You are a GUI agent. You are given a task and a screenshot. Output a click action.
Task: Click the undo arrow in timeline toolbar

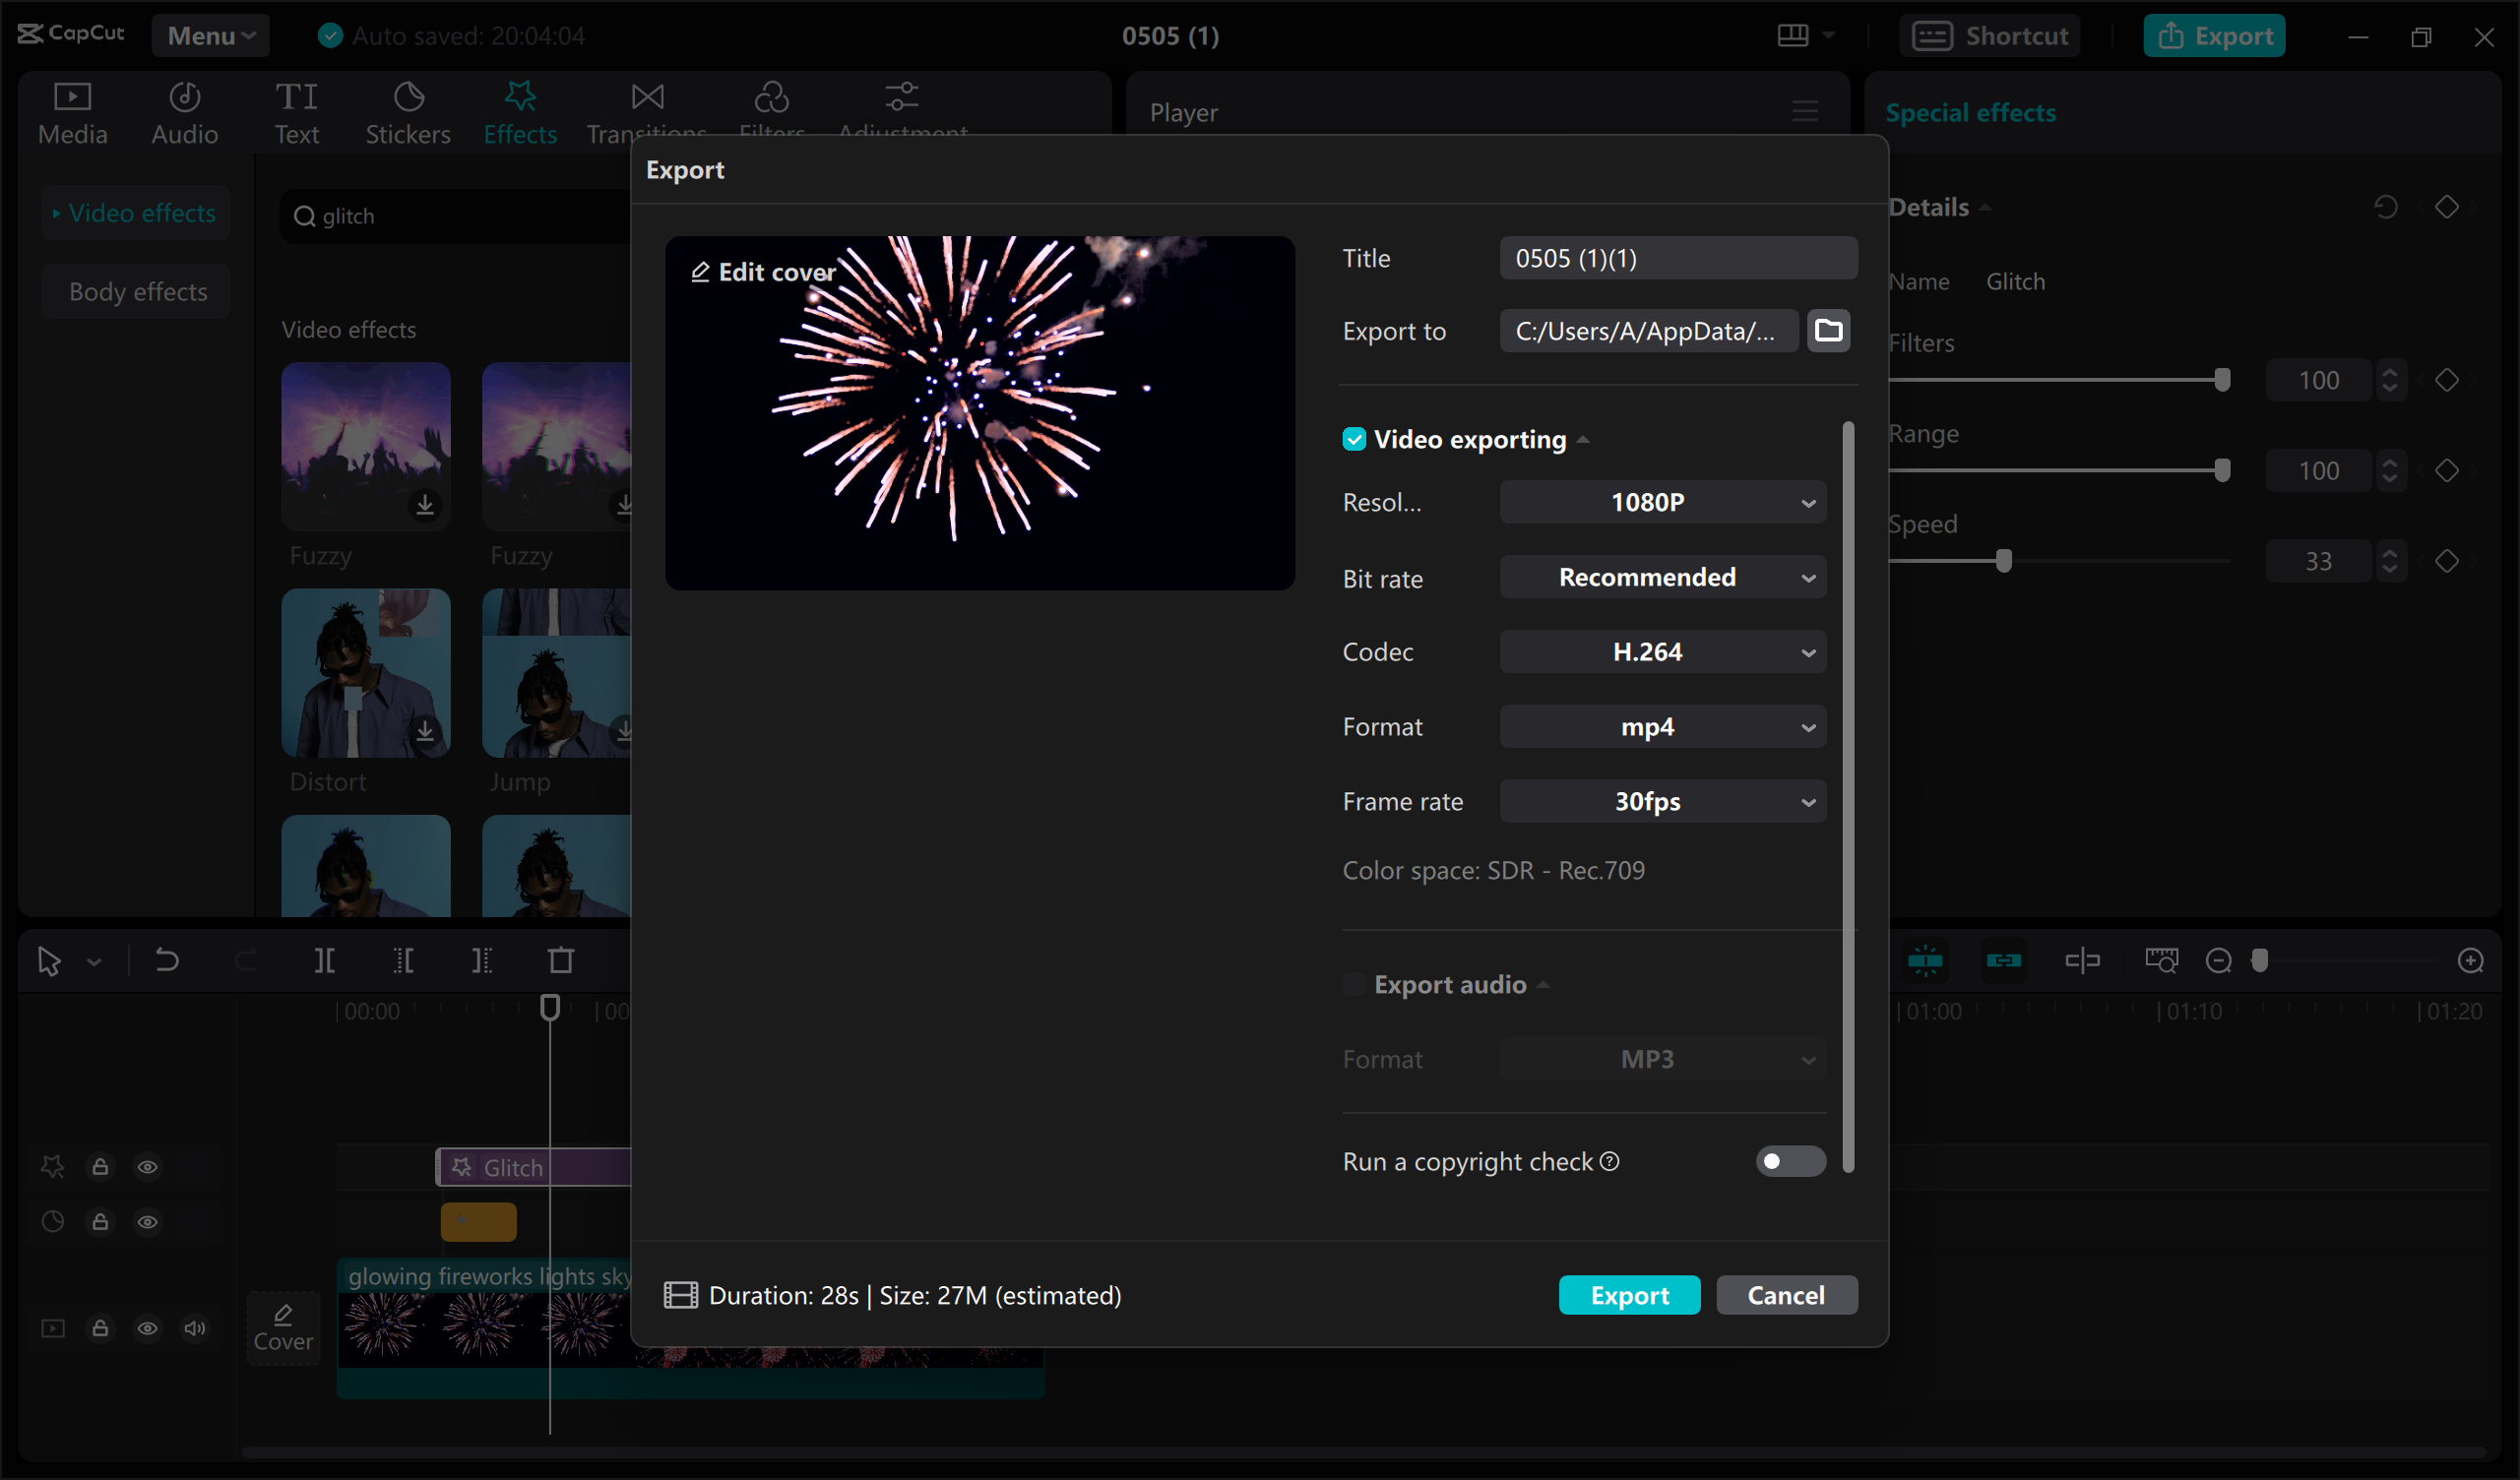167,960
